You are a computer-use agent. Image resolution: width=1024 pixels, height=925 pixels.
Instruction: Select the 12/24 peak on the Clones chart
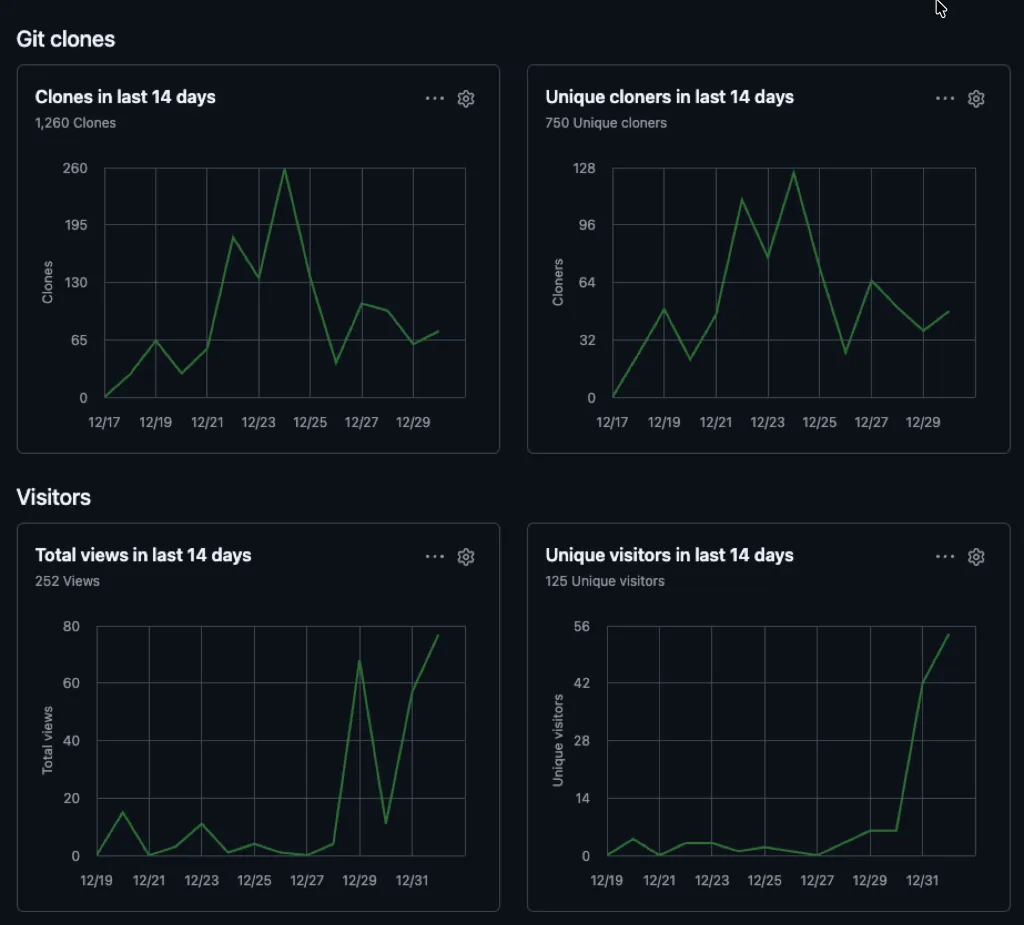point(284,170)
